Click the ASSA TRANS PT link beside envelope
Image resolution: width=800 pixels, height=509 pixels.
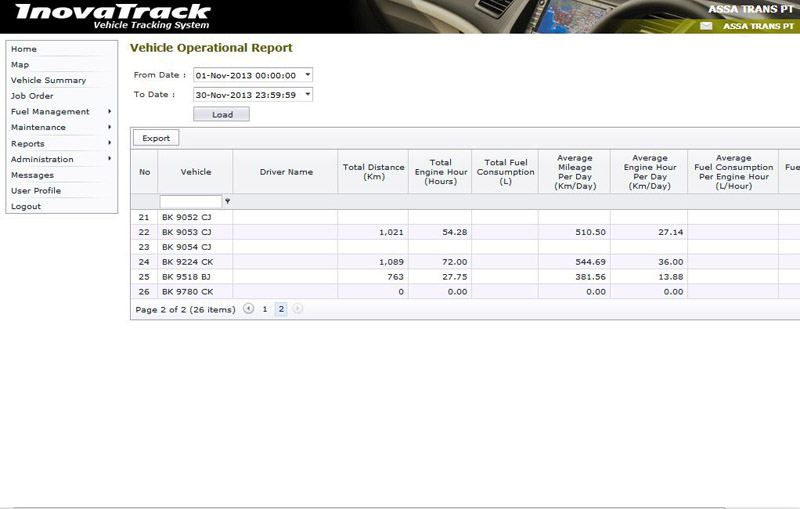click(x=758, y=26)
